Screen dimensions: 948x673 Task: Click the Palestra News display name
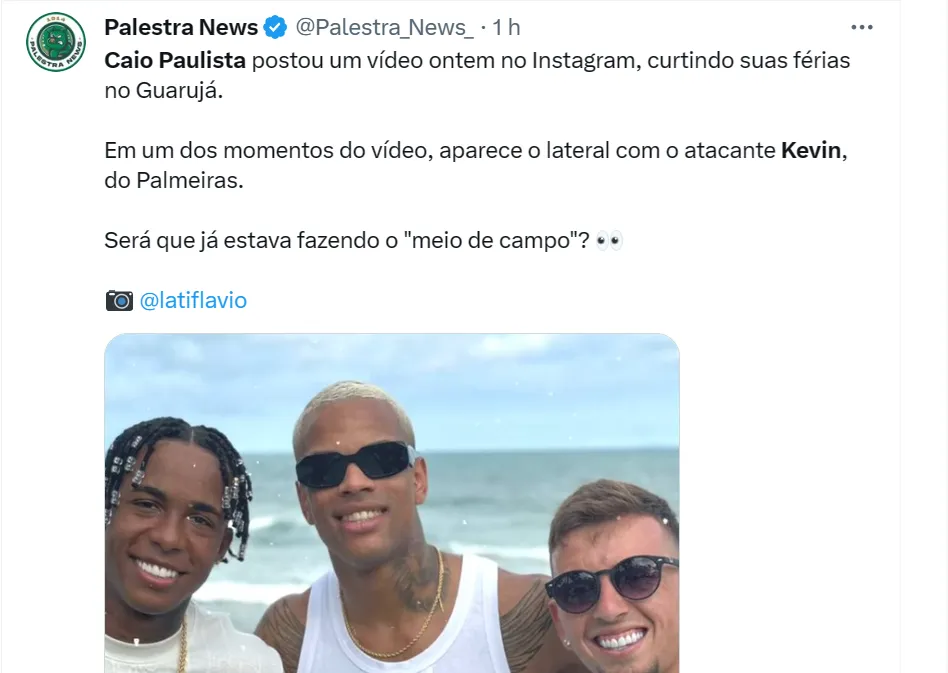(181, 27)
